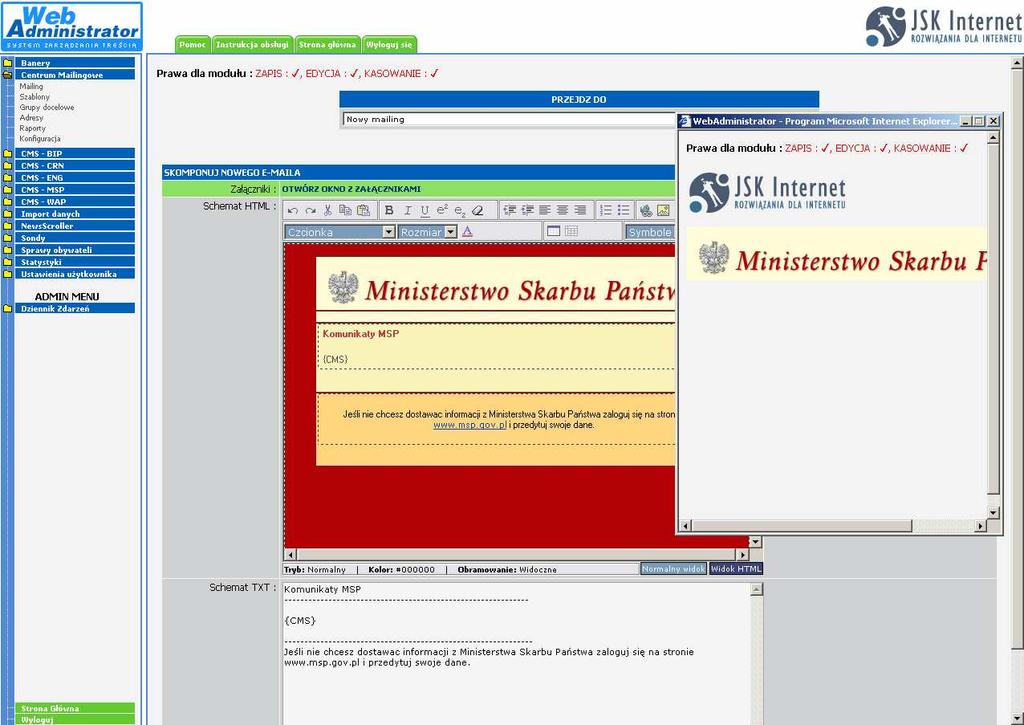This screenshot has width=1024, height=725.
Task: Toggle underline formatting
Action: [x=424, y=210]
